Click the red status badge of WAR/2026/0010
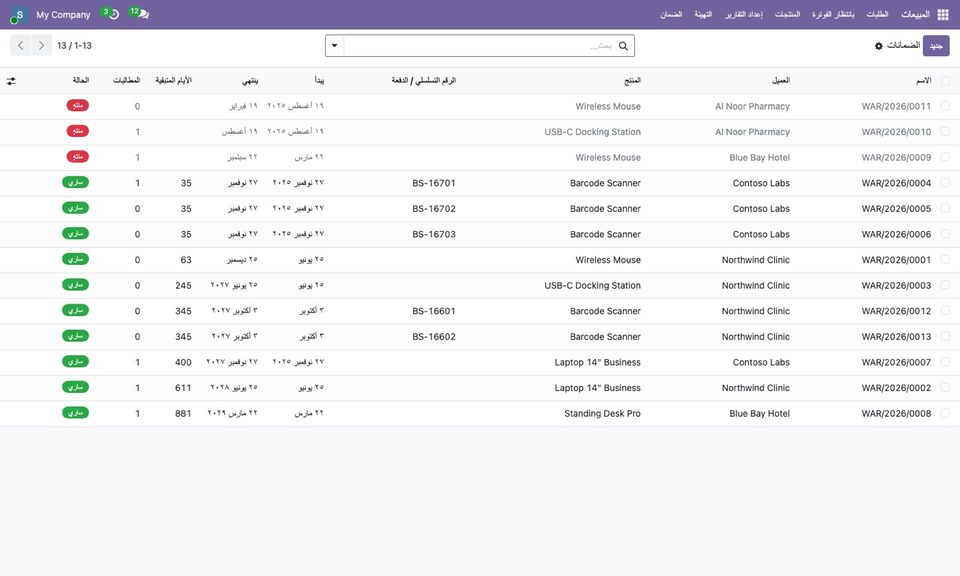This screenshot has width=960, height=576. pyautogui.click(x=78, y=132)
